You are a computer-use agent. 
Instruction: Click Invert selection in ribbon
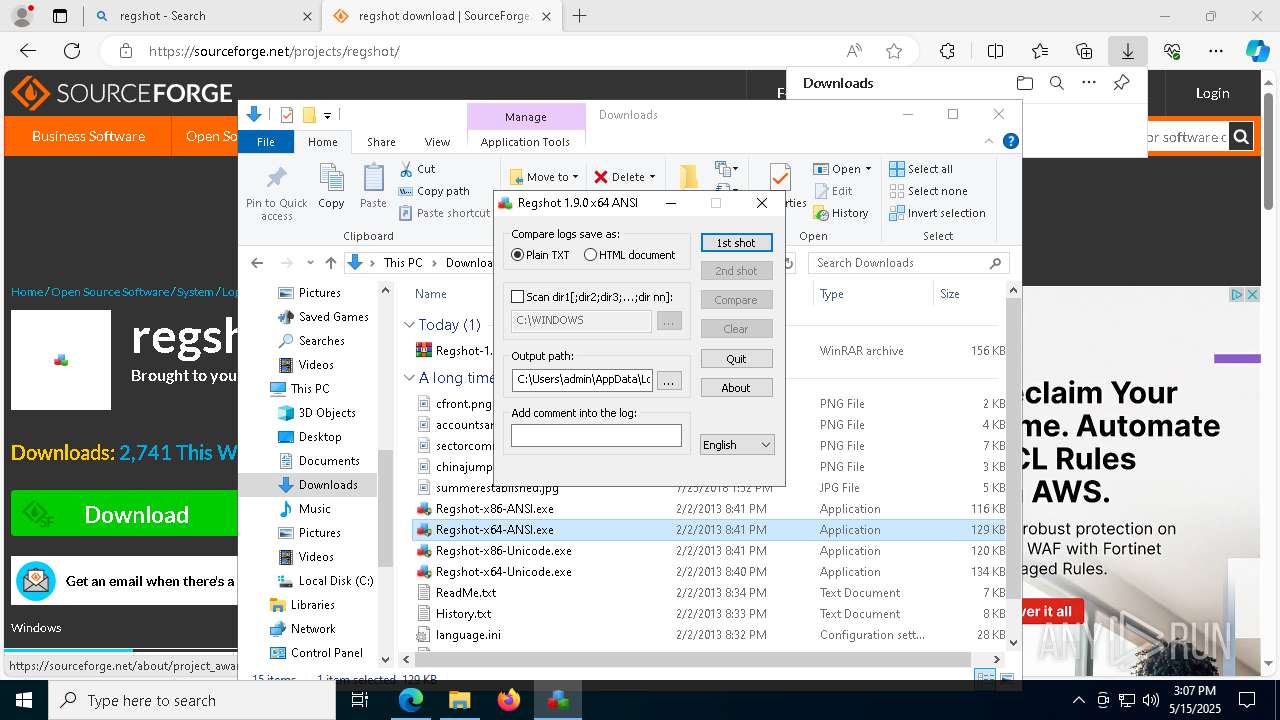[x=937, y=213]
